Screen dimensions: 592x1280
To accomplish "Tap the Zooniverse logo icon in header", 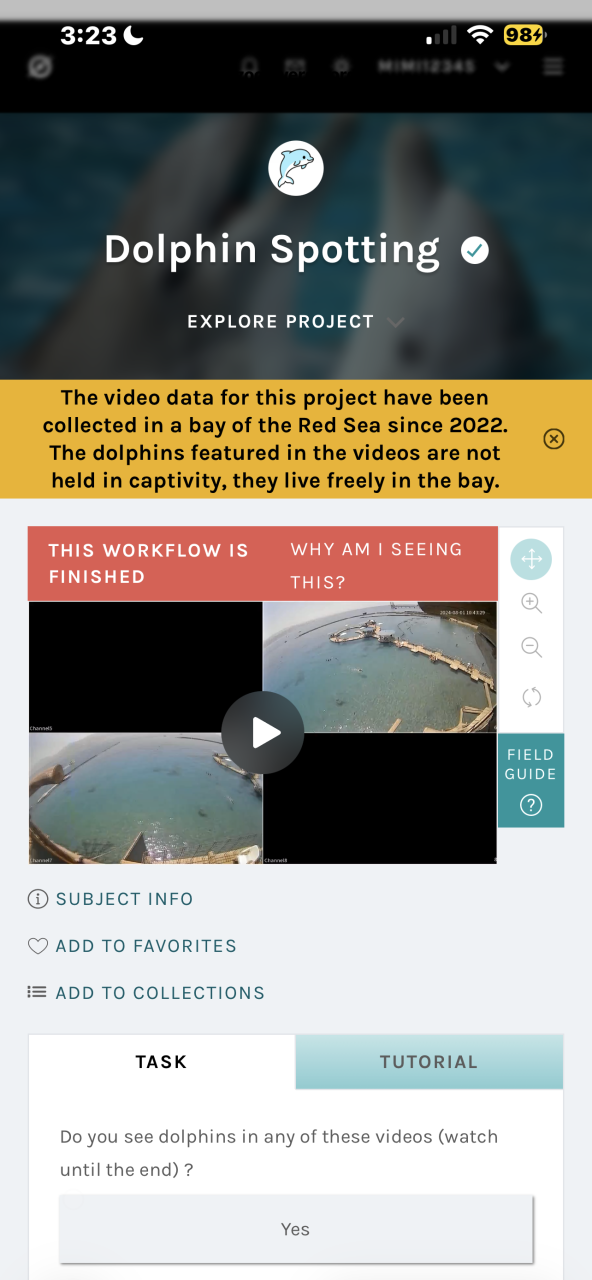I will point(40,67).
